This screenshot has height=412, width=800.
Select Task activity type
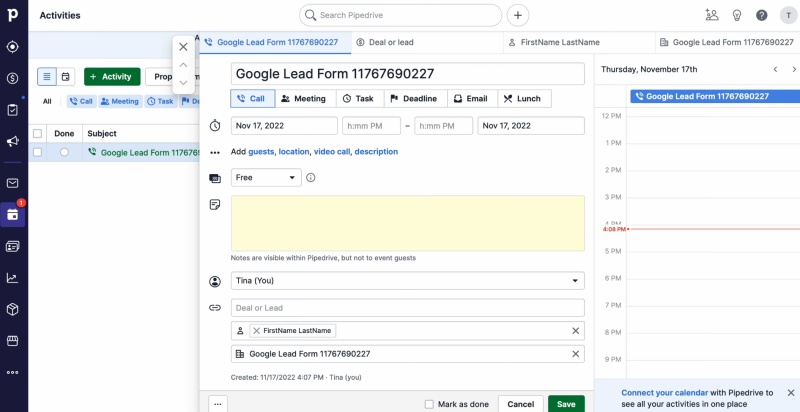pos(360,99)
